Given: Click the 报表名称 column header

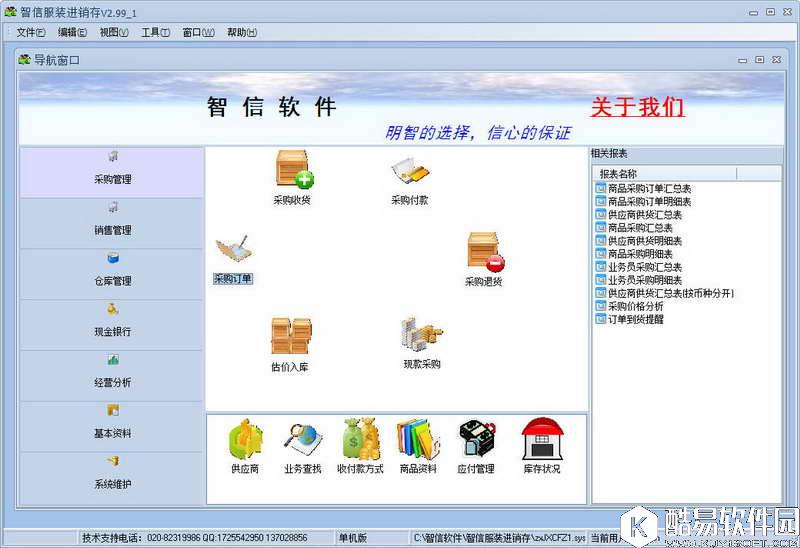Looking at the screenshot, I should coord(665,173).
